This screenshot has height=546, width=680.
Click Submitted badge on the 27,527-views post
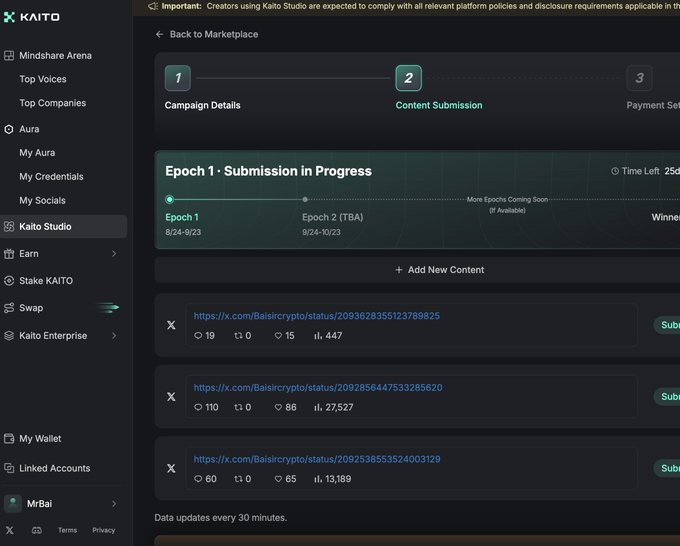[667, 396]
